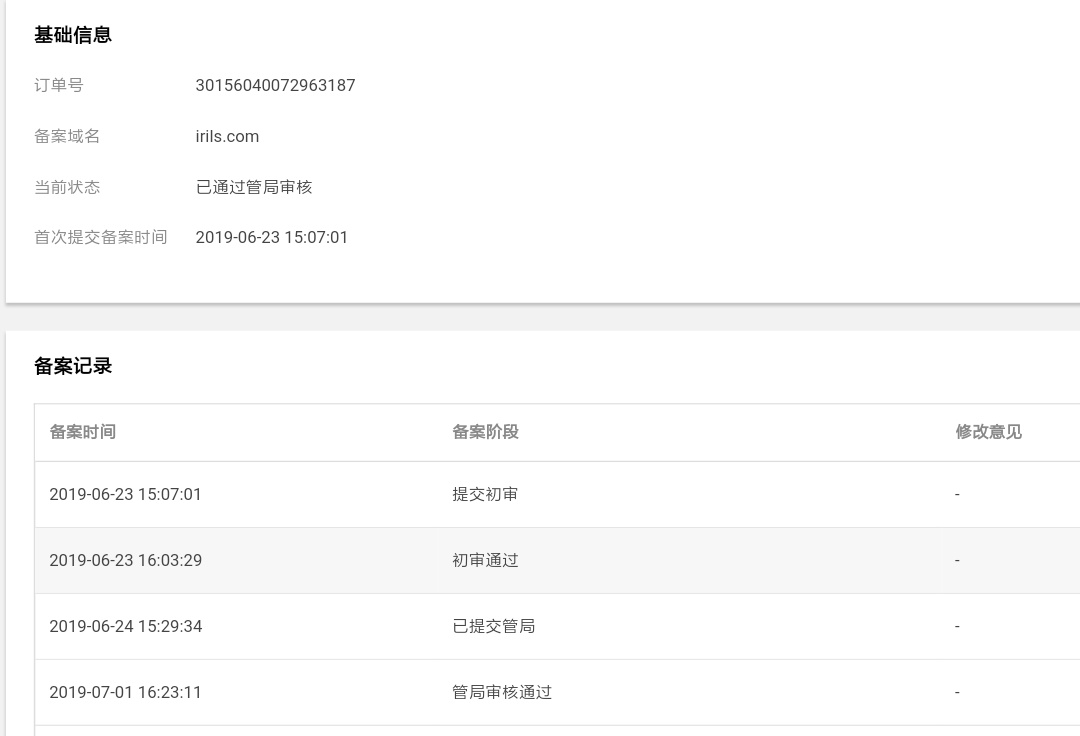Click the 备案阶段 column header
1080x736 pixels.
pos(485,432)
